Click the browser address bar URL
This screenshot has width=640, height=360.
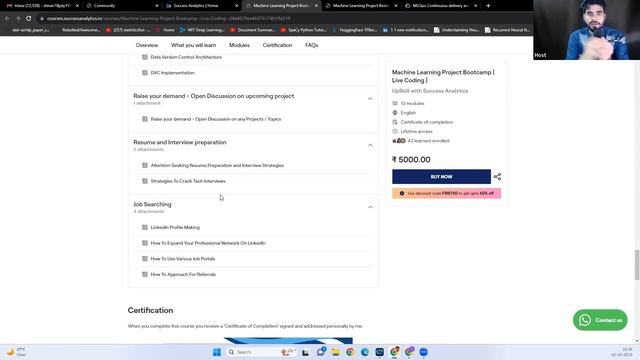[169, 18]
